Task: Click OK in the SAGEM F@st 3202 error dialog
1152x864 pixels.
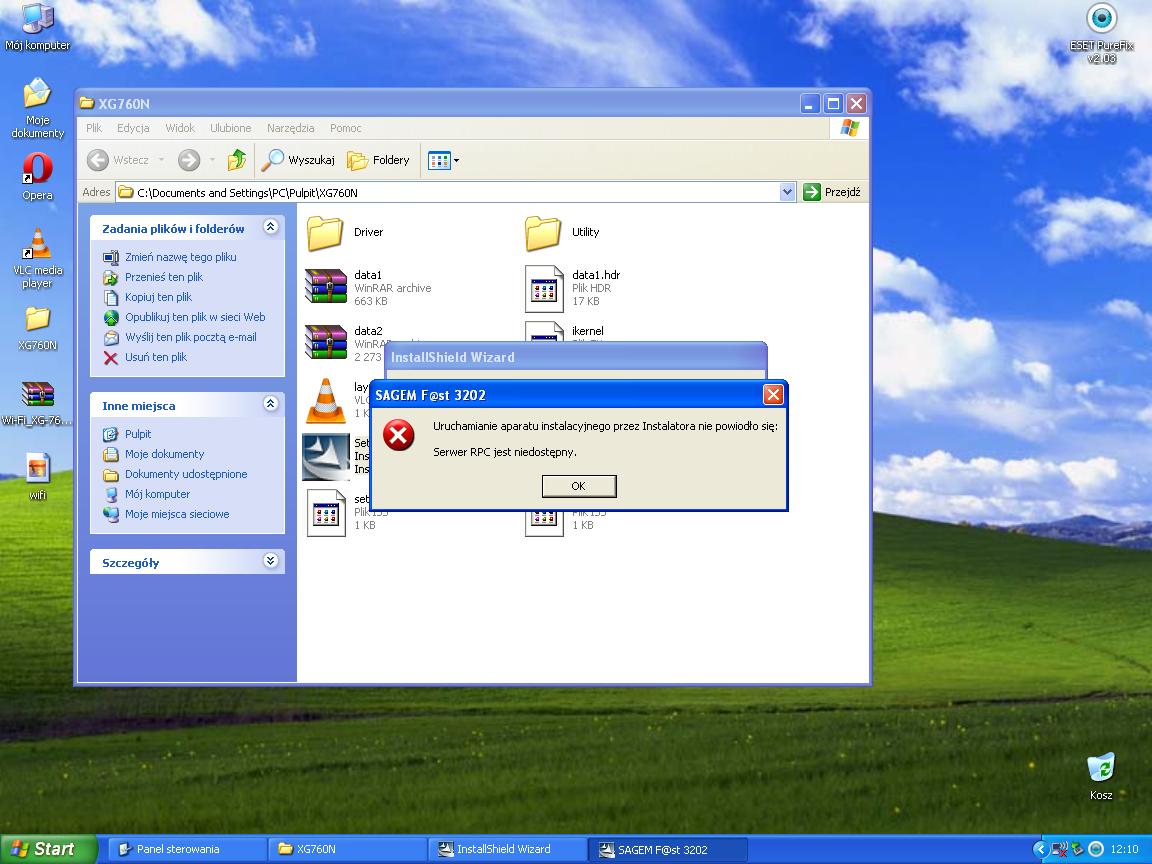Action: [x=578, y=486]
